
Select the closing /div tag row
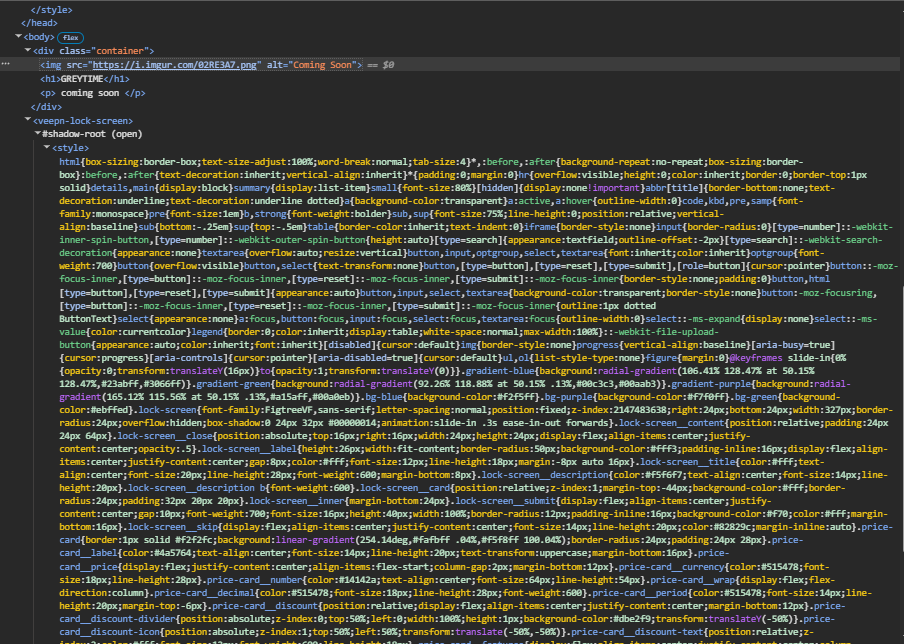point(46,107)
